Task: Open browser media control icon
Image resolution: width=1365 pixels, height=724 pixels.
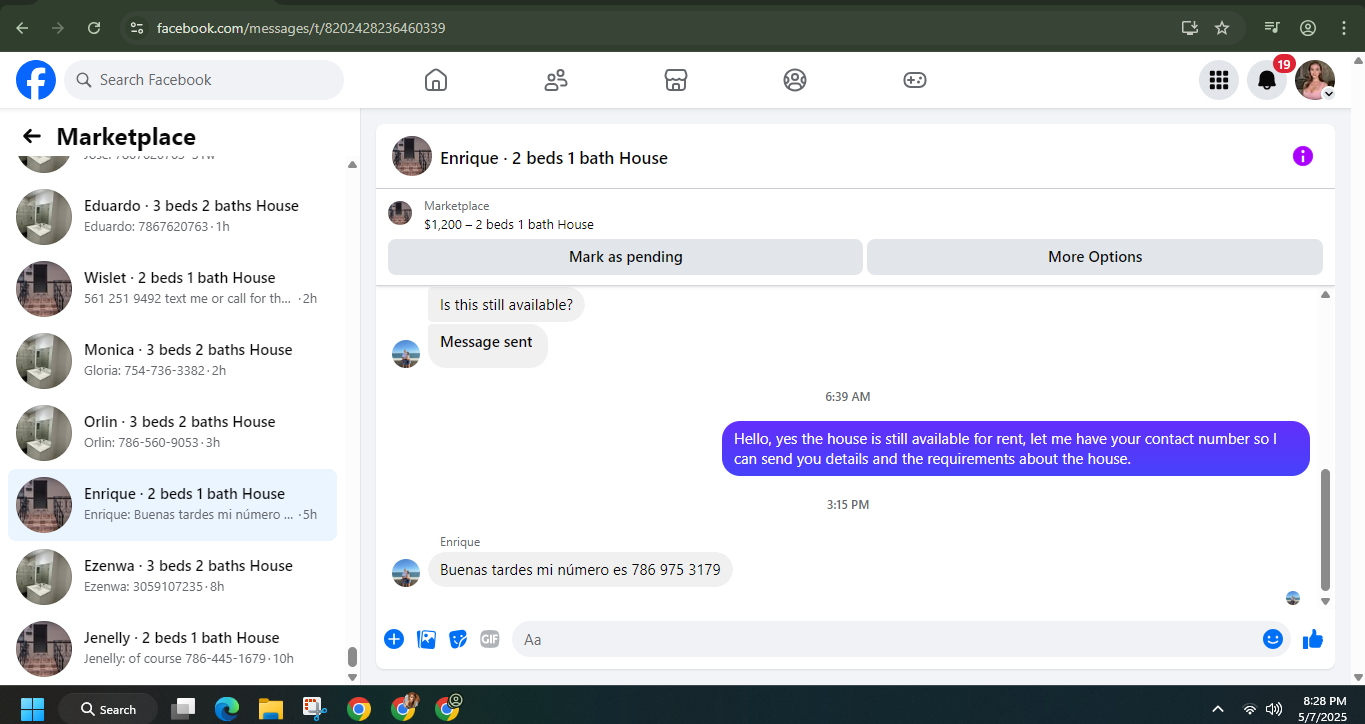Action: [x=1272, y=28]
